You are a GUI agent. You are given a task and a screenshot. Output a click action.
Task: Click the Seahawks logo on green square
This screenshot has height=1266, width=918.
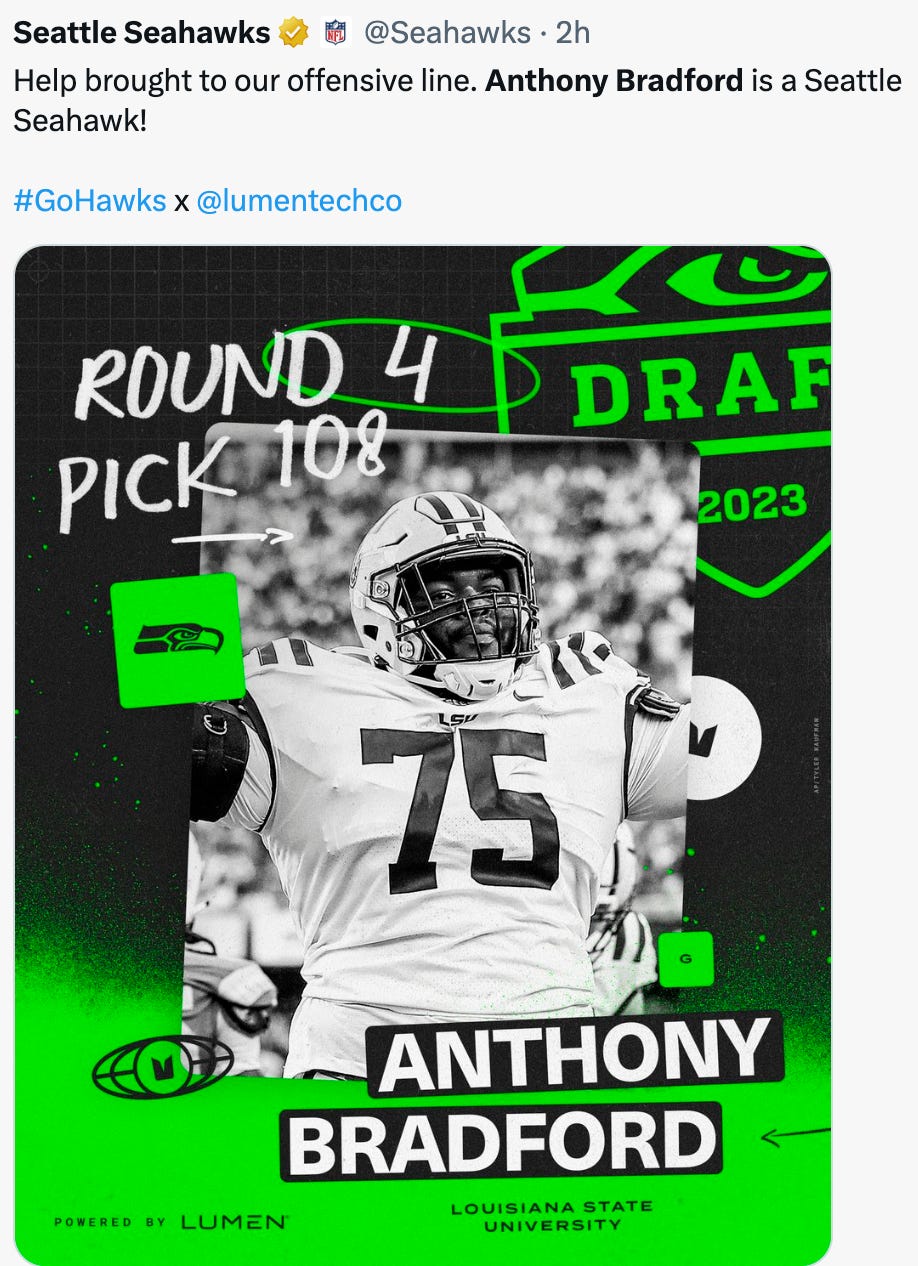click(x=178, y=639)
